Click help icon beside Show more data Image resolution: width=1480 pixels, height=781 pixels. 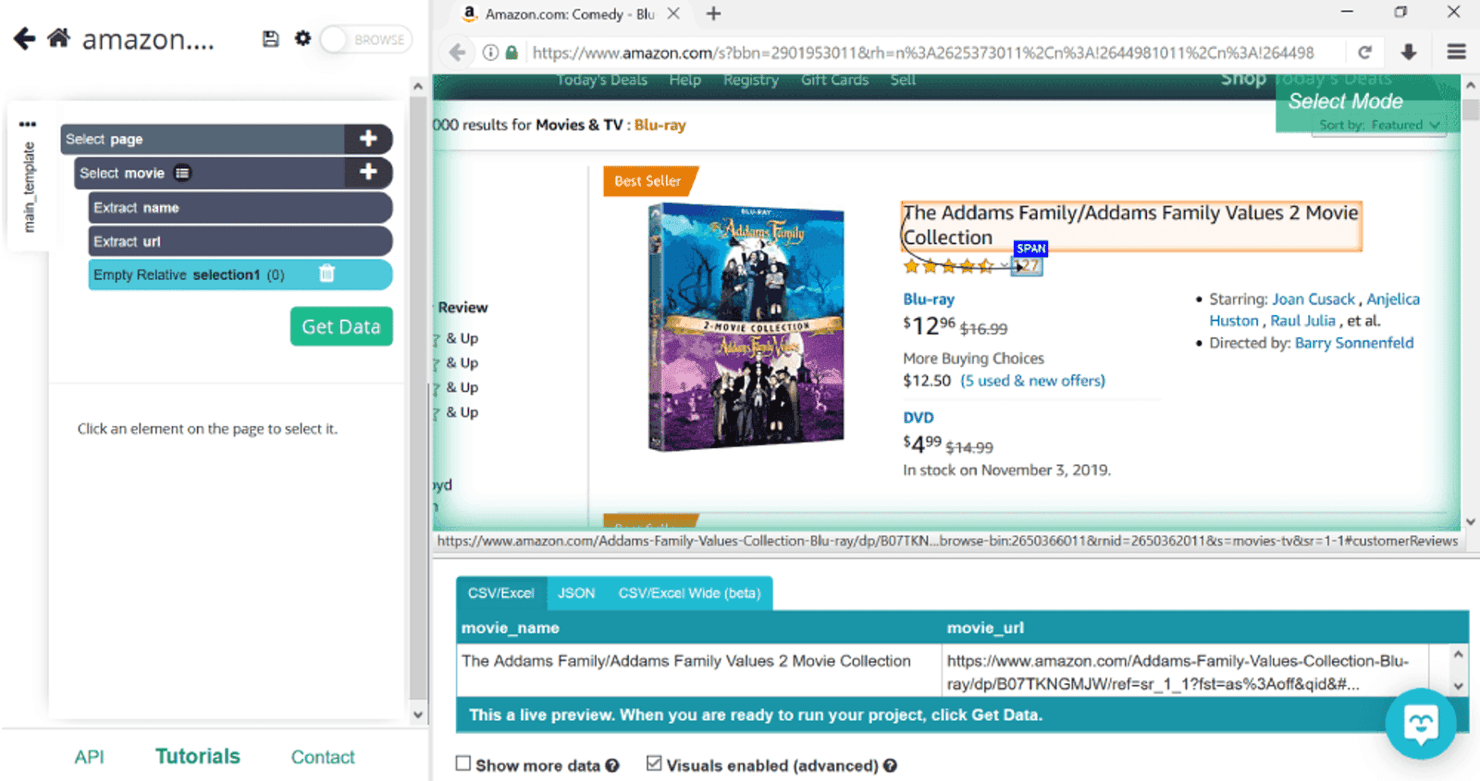pyautogui.click(x=612, y=766)
